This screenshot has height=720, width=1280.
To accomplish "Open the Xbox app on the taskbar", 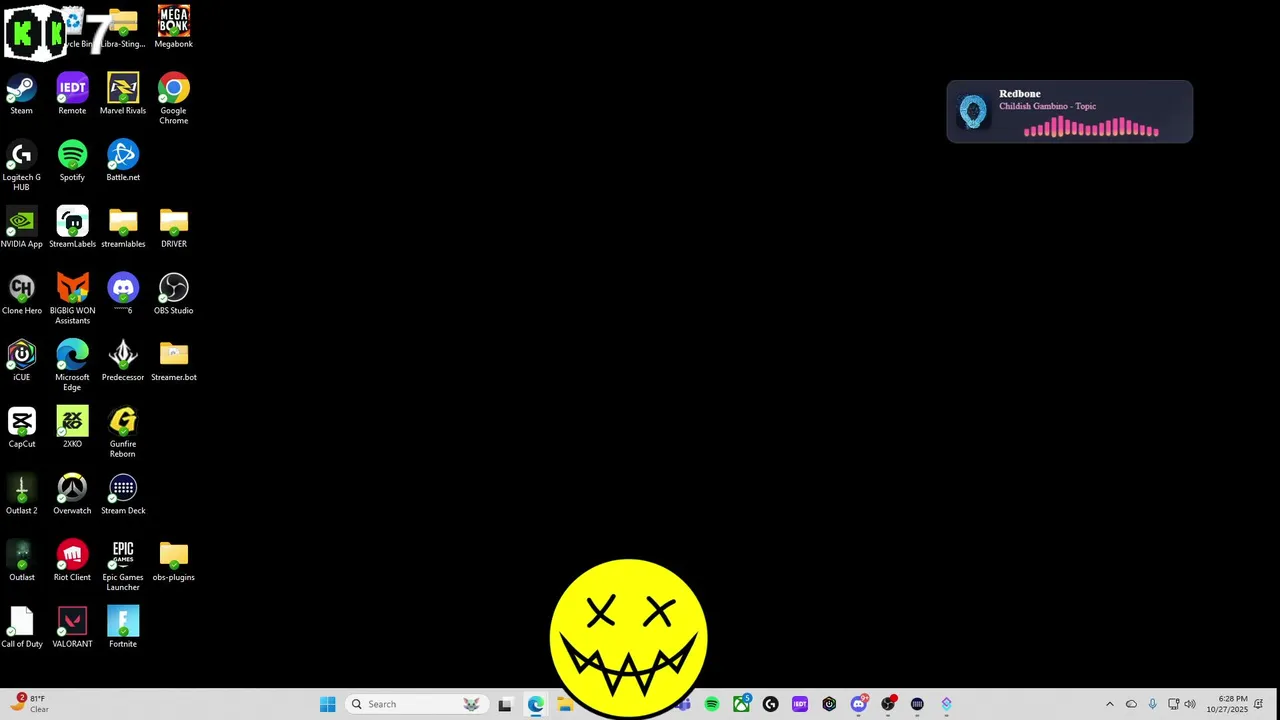I will [x=741, y=704].
